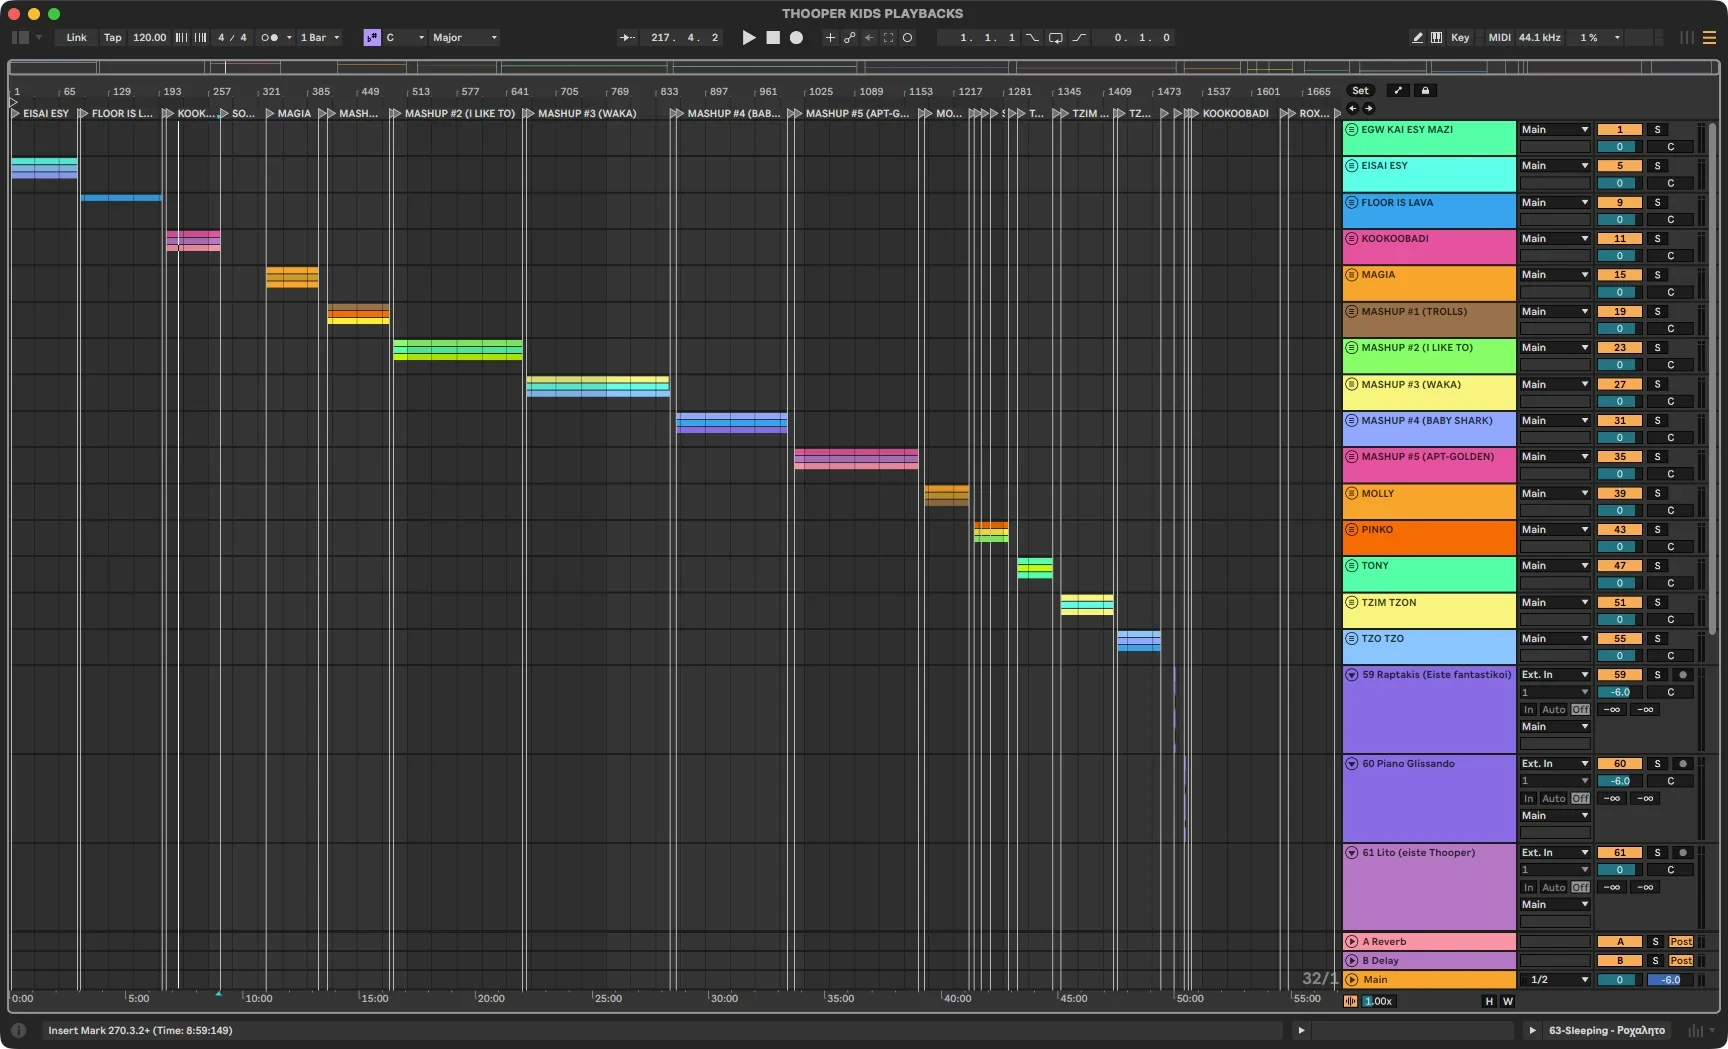1728x1049 pixels.
Task: Click the 63-Sleeping clip selector at bottom
Action: tap(1606, 1031)
